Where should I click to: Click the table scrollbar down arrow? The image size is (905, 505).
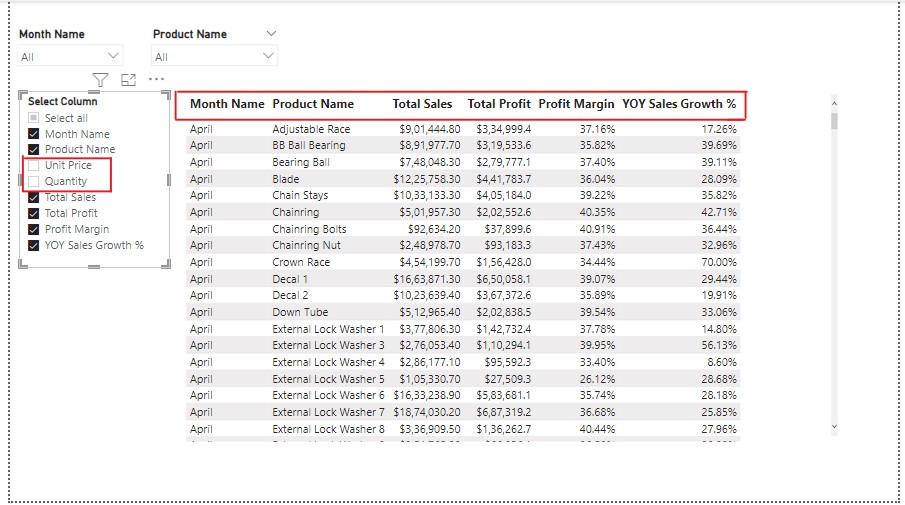[x=834, y=427]
